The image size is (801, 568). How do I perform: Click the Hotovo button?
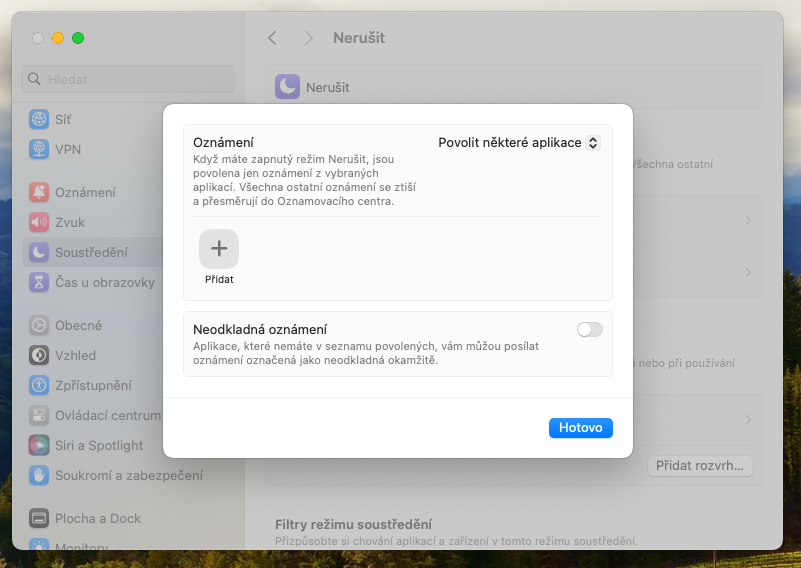pyautogui.click(x=580, y=427)
